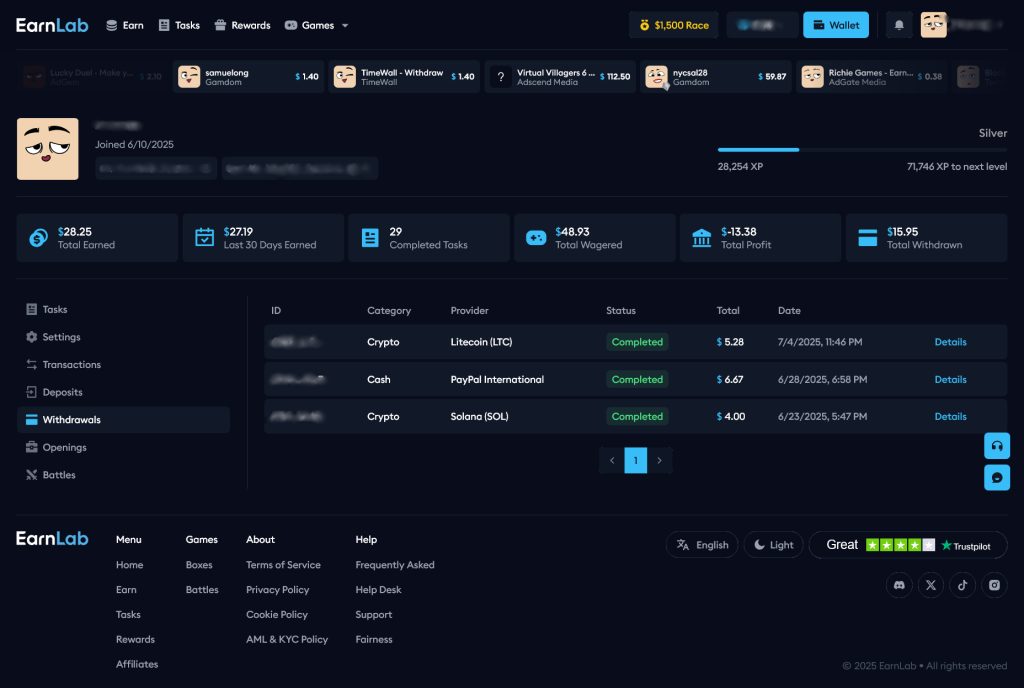This screenshot has width=1024, height=688.
Task: Open the Trustpilot rating badge
Action: pos(908,544)
